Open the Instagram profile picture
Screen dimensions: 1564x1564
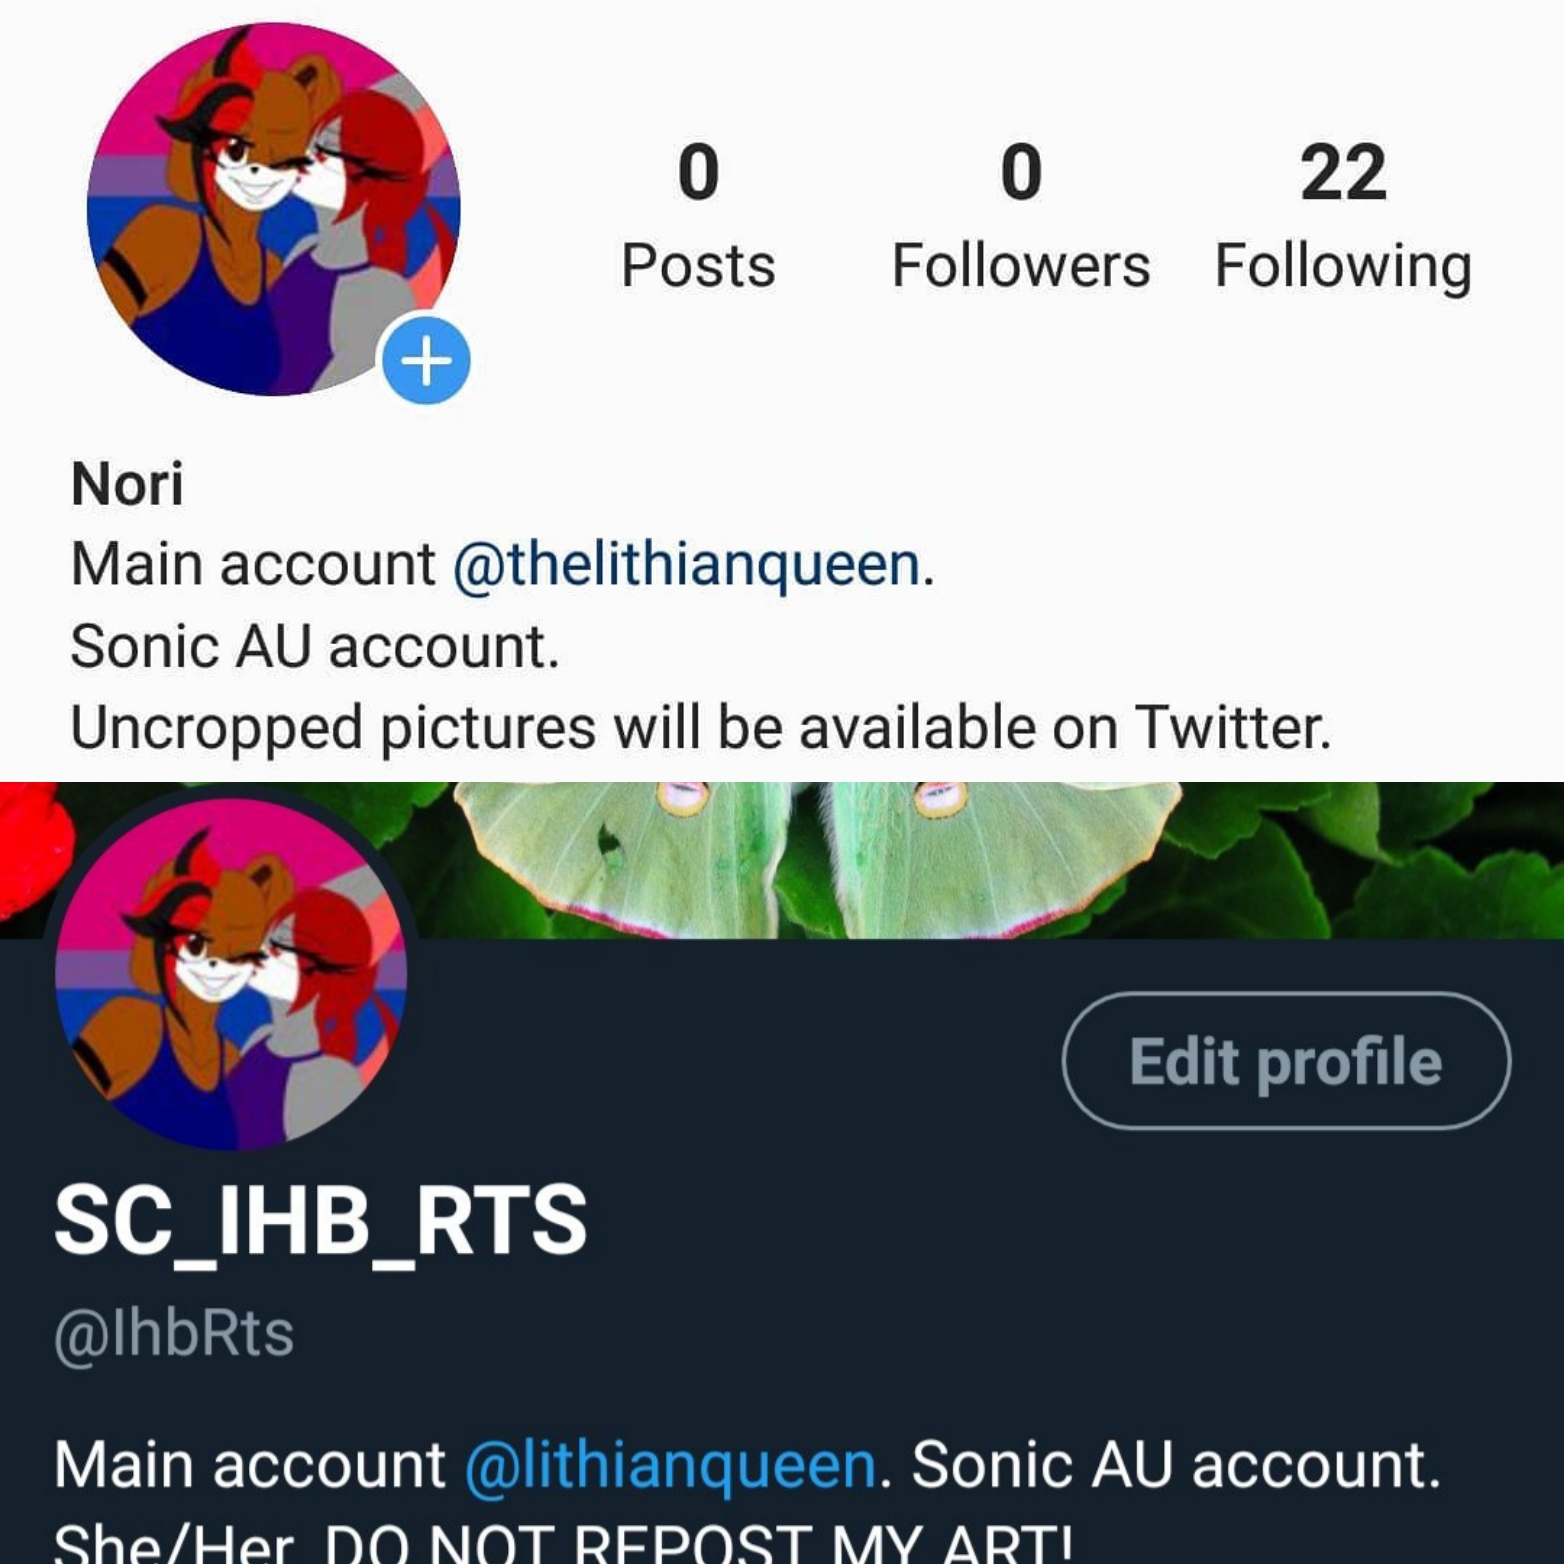[273, 209]
